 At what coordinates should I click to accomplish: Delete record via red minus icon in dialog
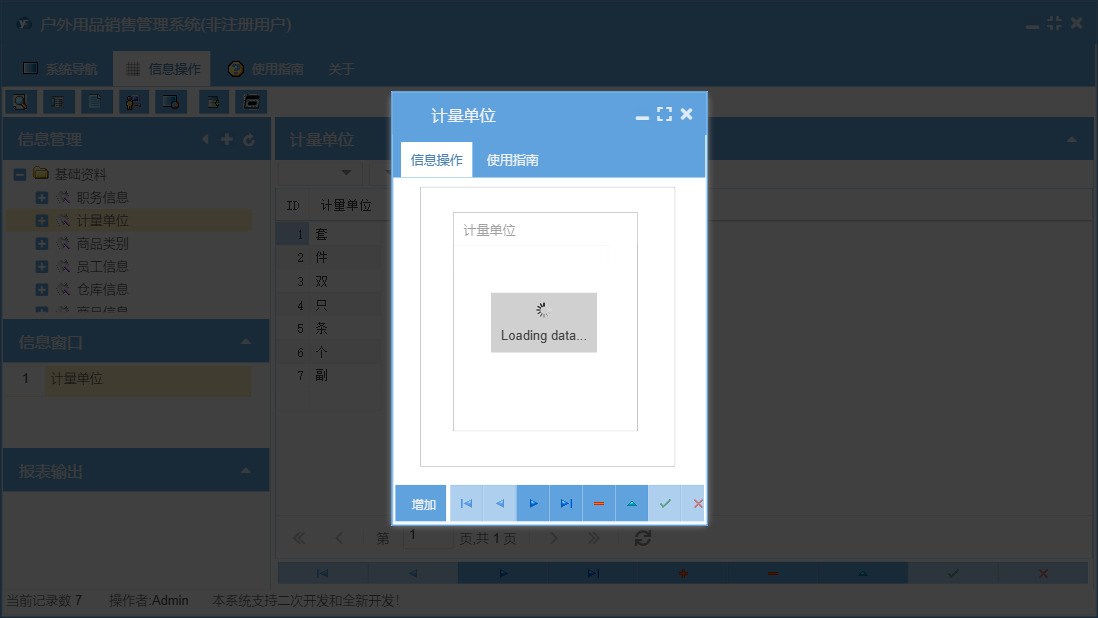tap(598, 503)
